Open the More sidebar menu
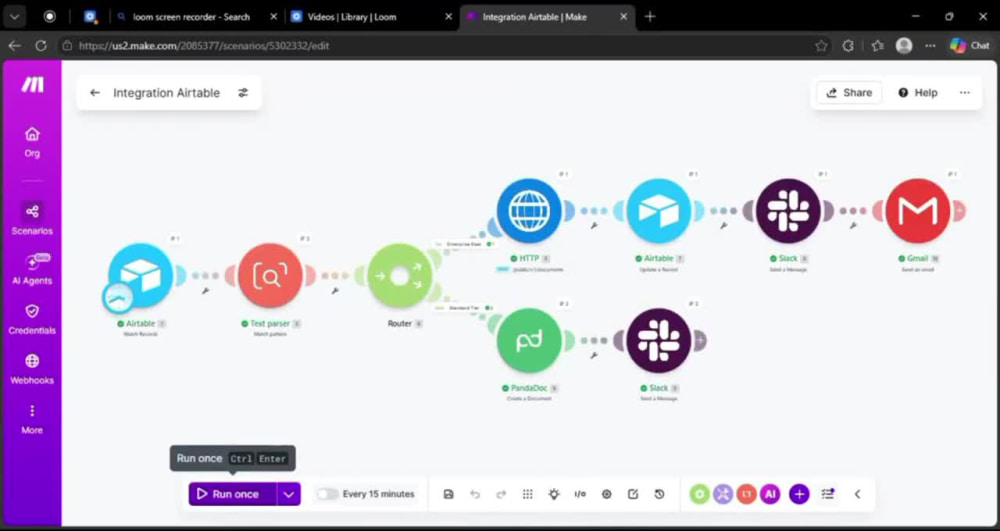Image resolution: width=1000 pixels, height=531 pixels. (x=32, y=418)
